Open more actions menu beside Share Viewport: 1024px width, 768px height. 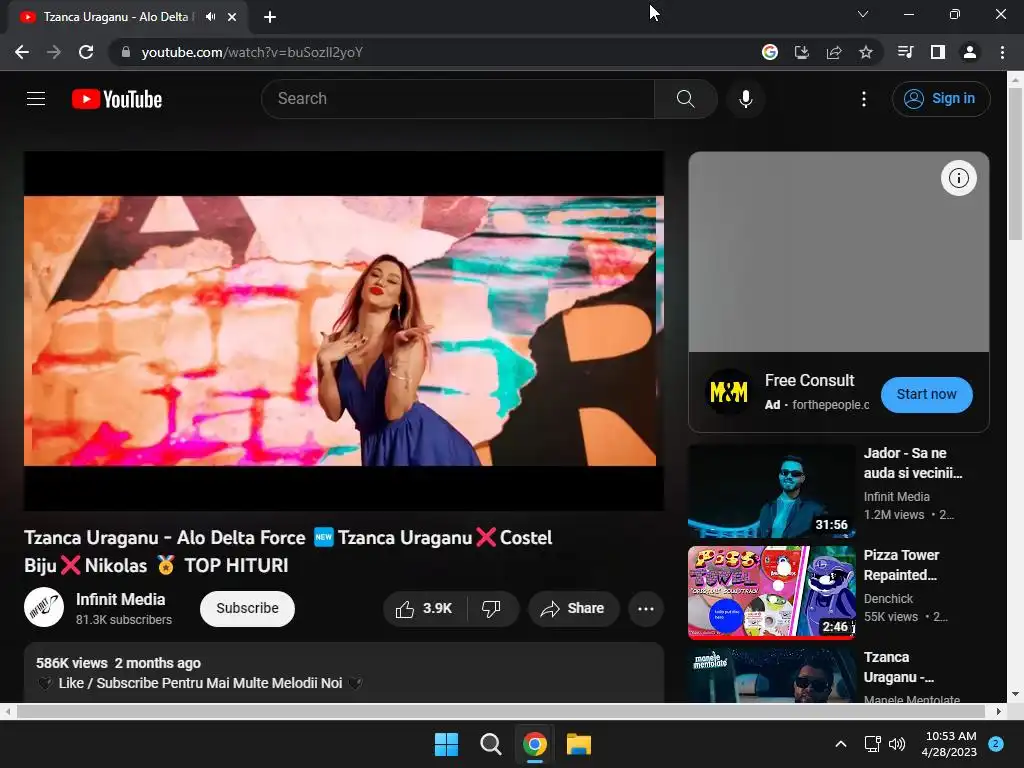tap(645, 609)
